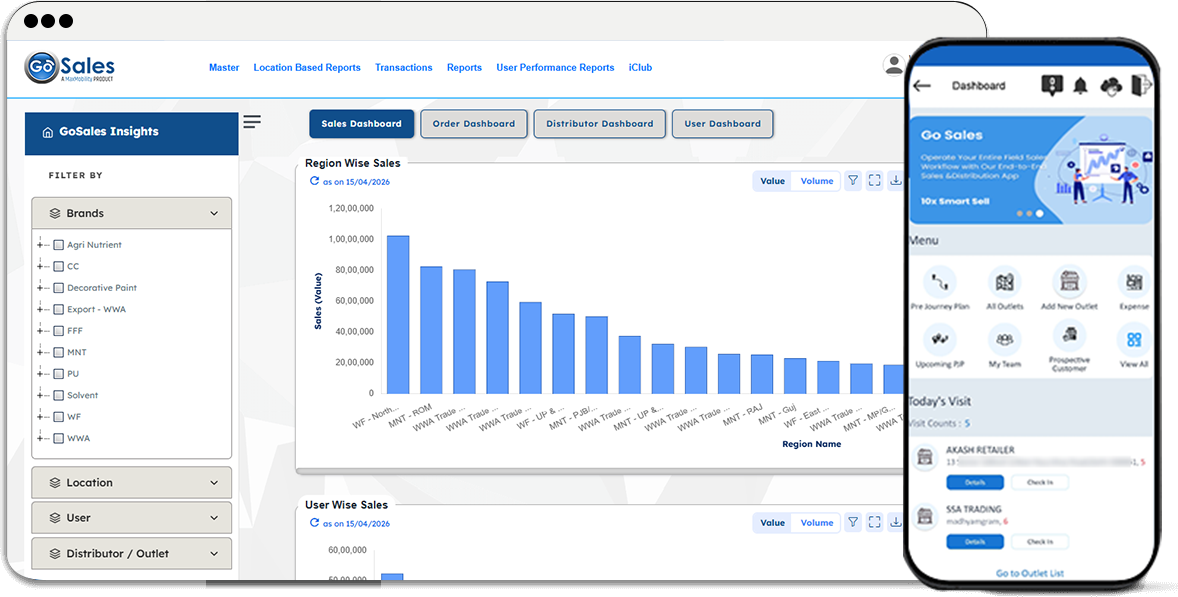Tap Add New Outlet icon
1178x597 pixels.
click(x=1069, y=282)
